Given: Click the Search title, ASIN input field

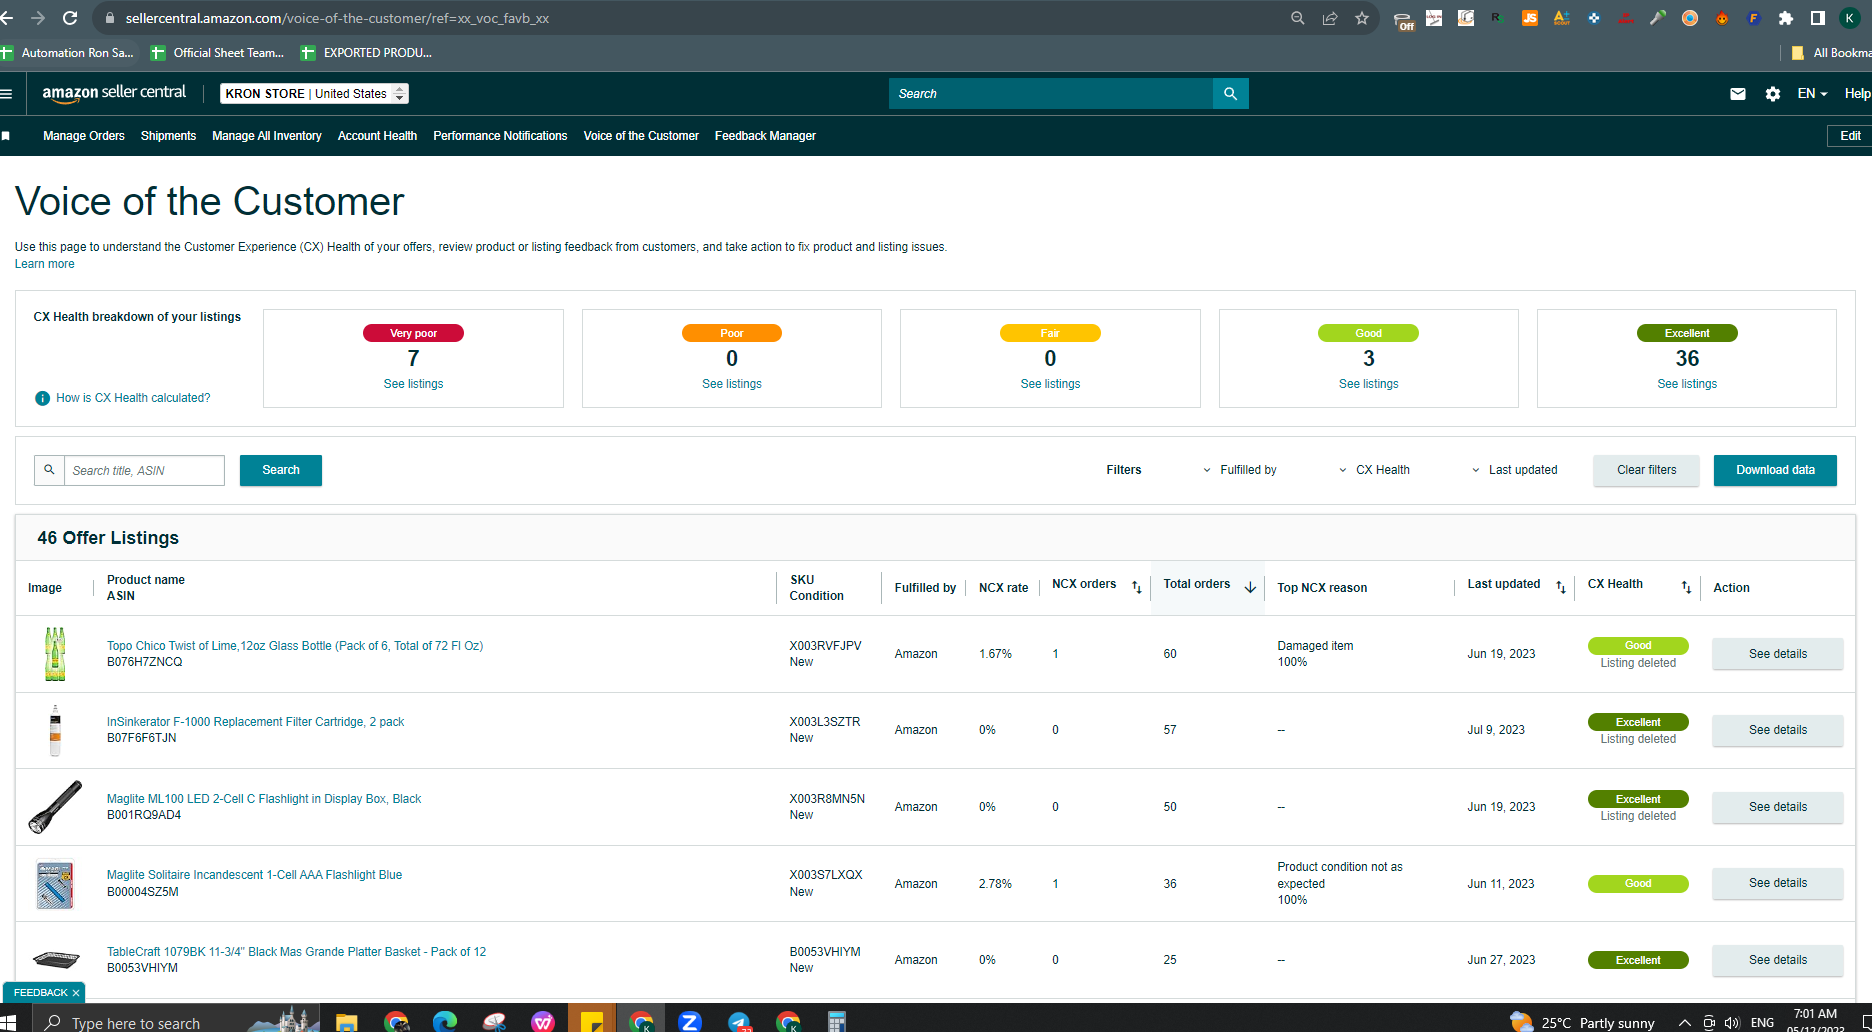Looking at the screenshot, I should [x=144, y=470].
